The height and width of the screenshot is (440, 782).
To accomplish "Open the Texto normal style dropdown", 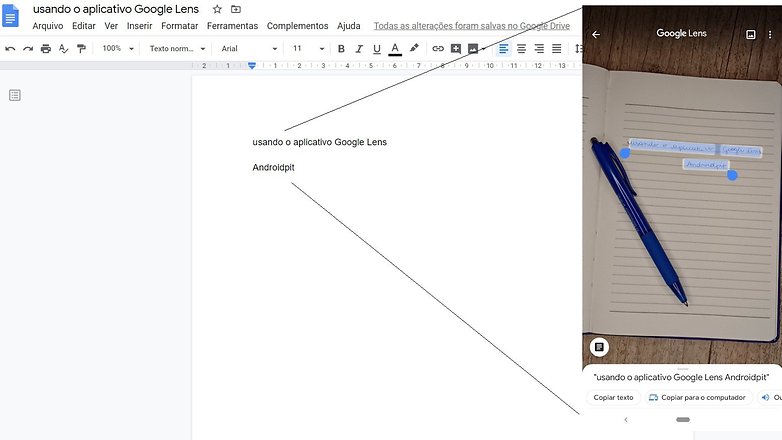I will tap(177, 48).
